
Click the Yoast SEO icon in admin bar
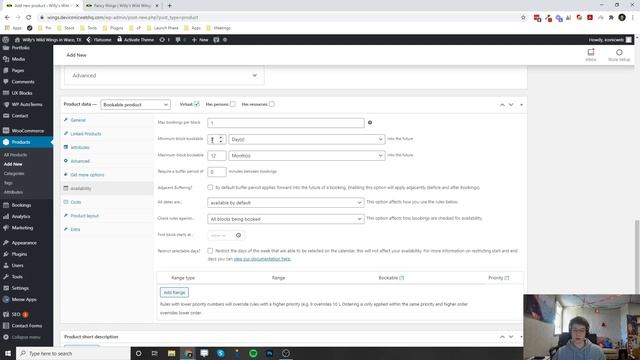click(216, 40)
